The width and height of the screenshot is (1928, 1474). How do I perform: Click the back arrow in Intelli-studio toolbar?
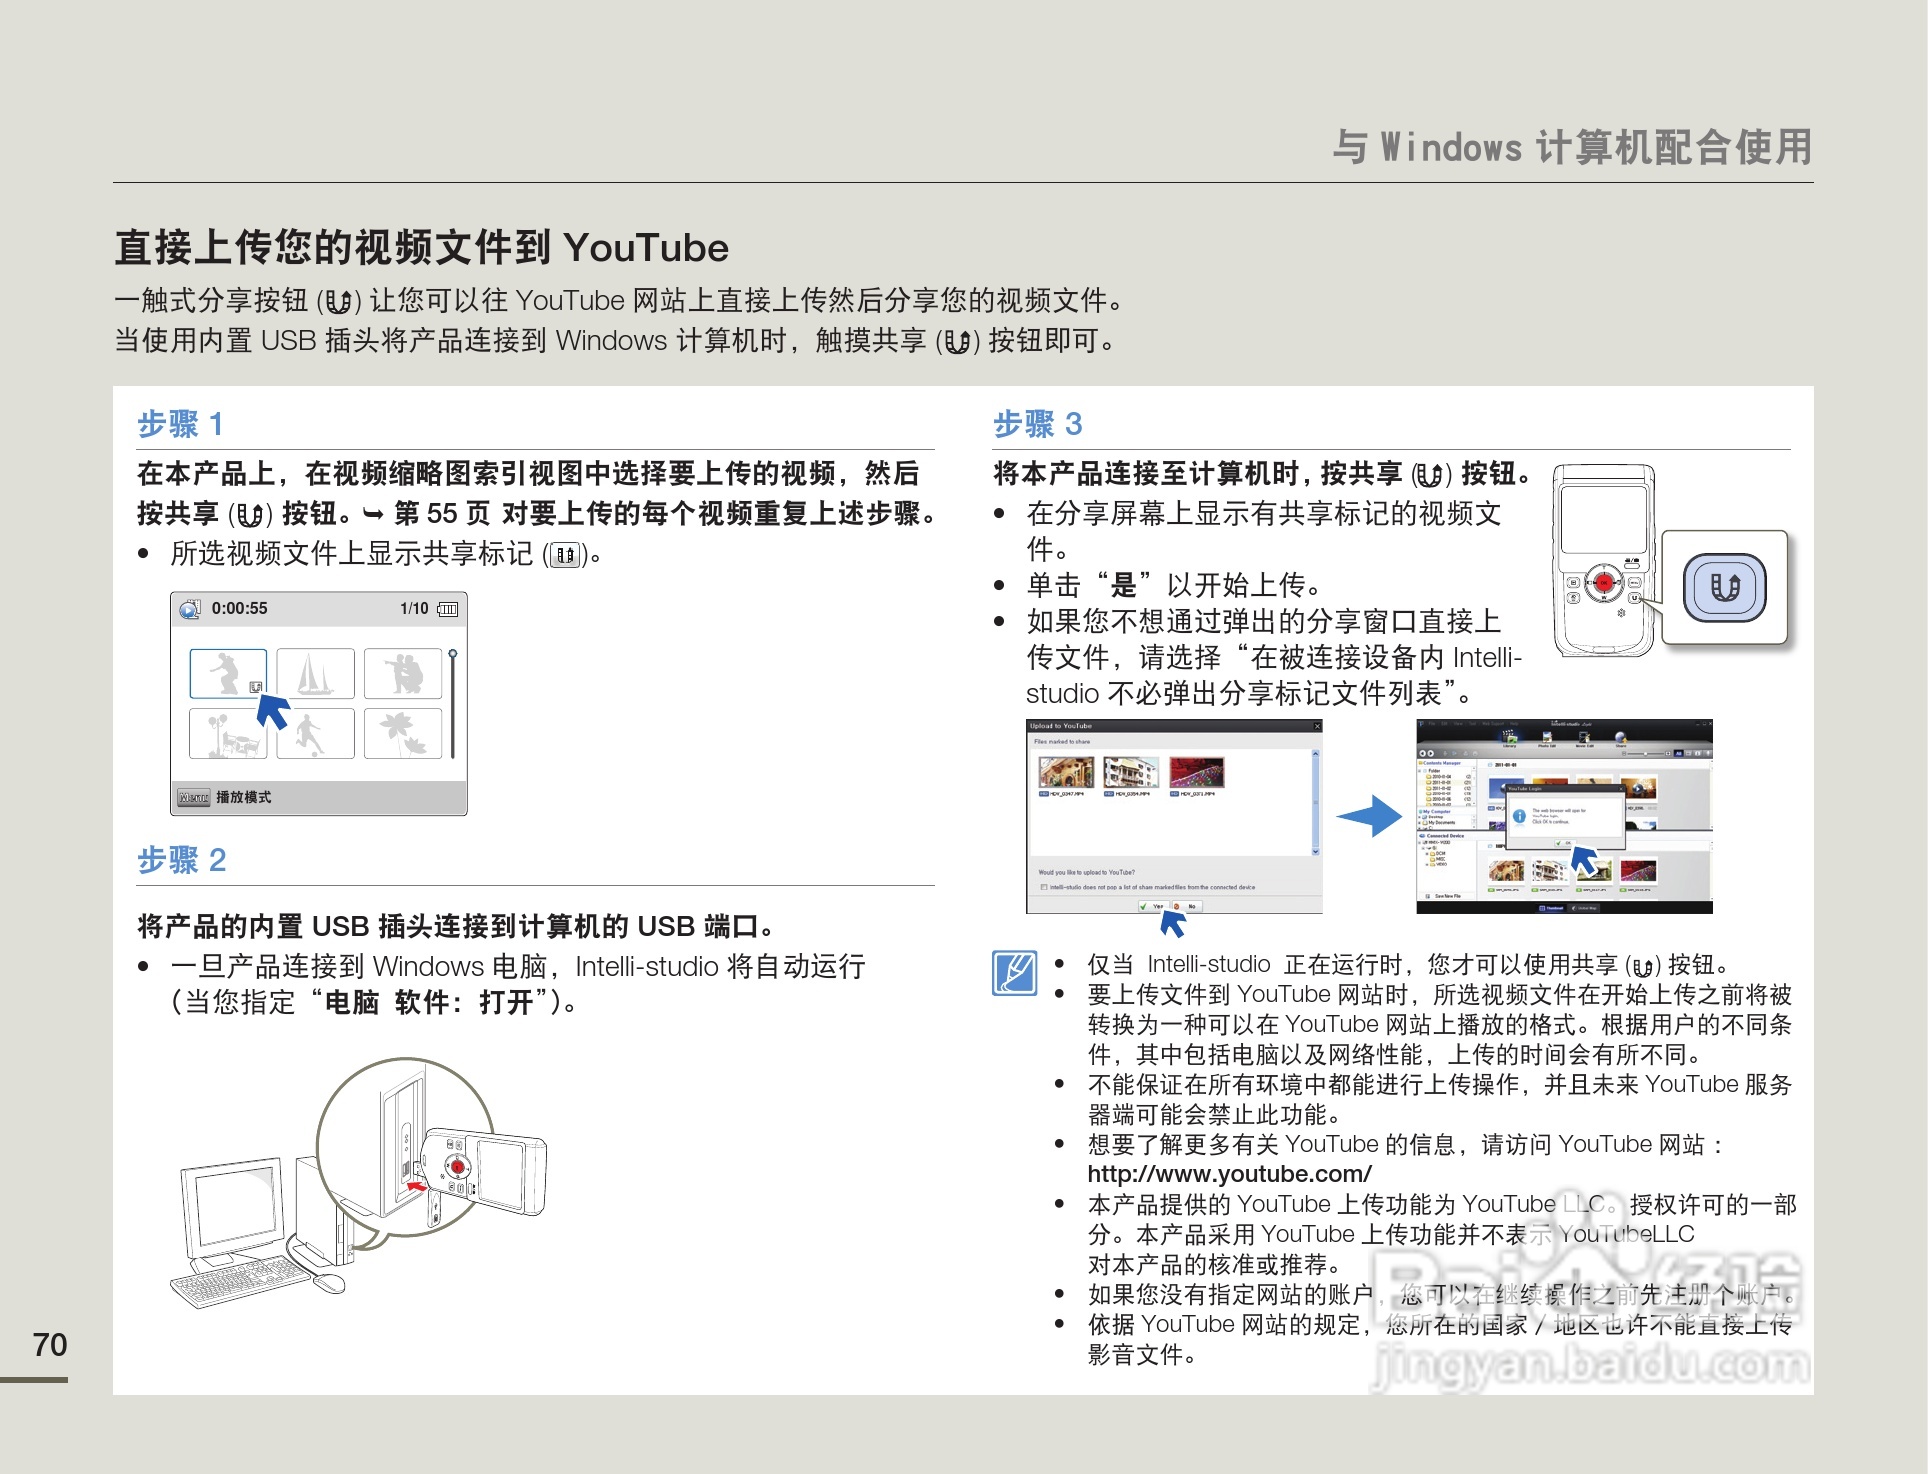tap(1422, 753)
